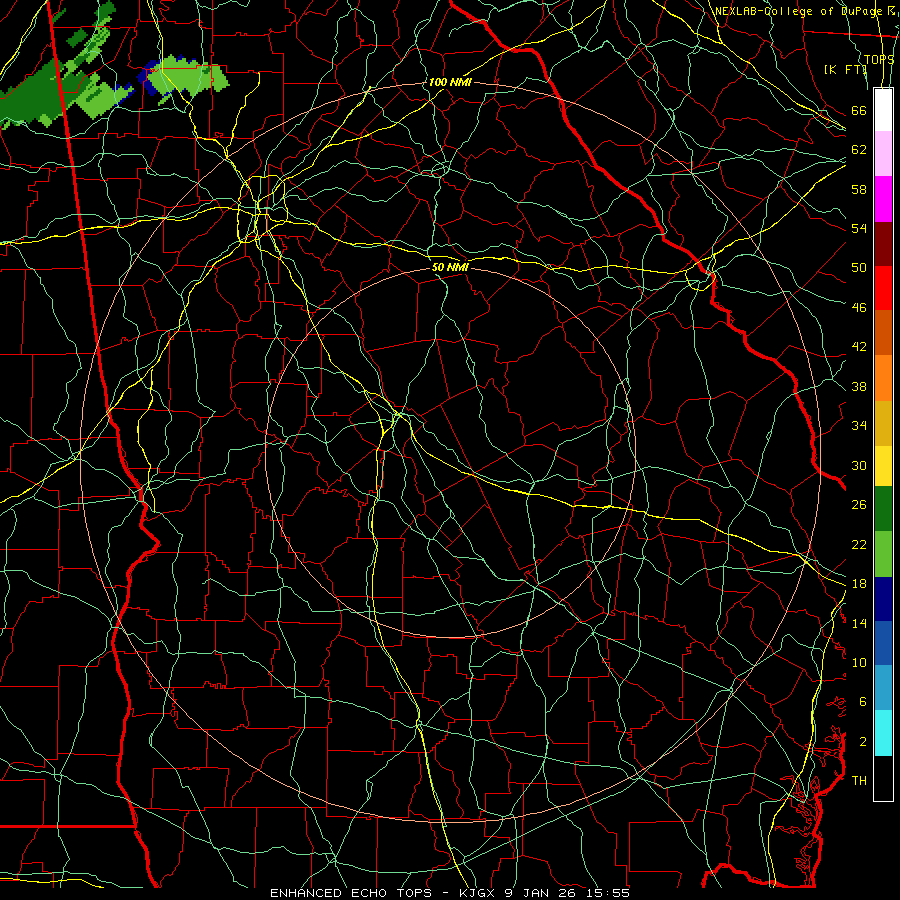Click the black TH threshold swatch
This screenshot has height=900, width=900.
click(x=883, y=778)
